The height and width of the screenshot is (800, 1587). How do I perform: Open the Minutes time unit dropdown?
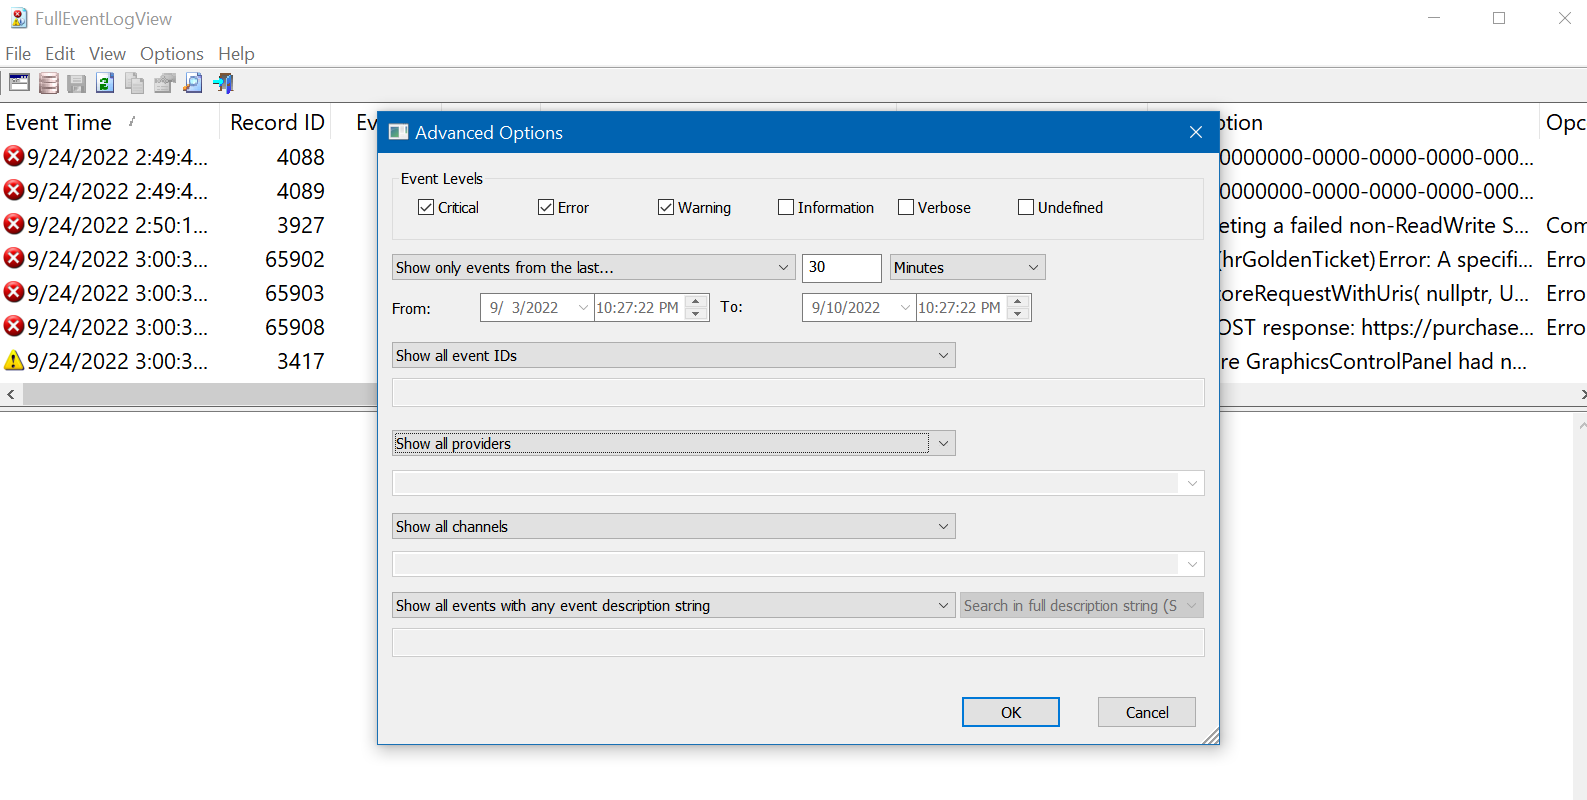click(x=968, y=267)
